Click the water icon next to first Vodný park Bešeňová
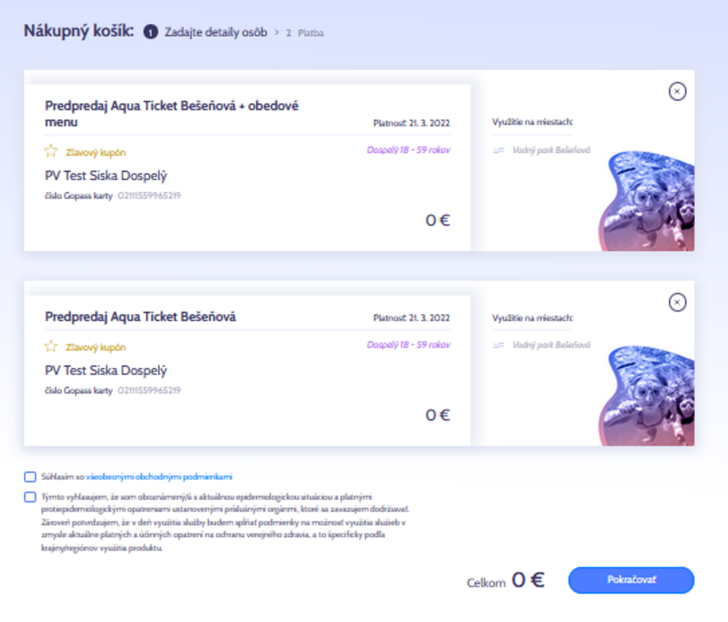Image resolution: width=728 pixels, height=622 pixels. 499,150
